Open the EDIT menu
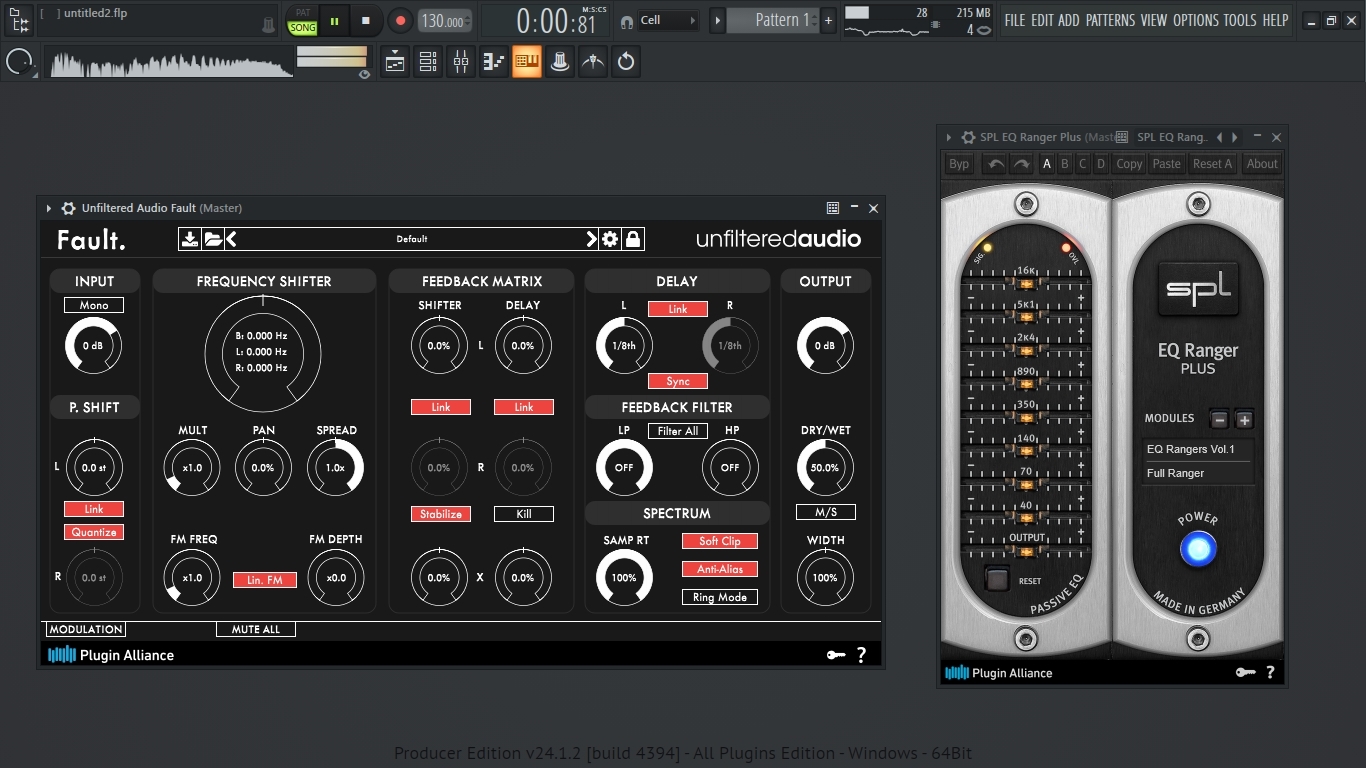The image size is (1366, 768). pos(1042,20)
